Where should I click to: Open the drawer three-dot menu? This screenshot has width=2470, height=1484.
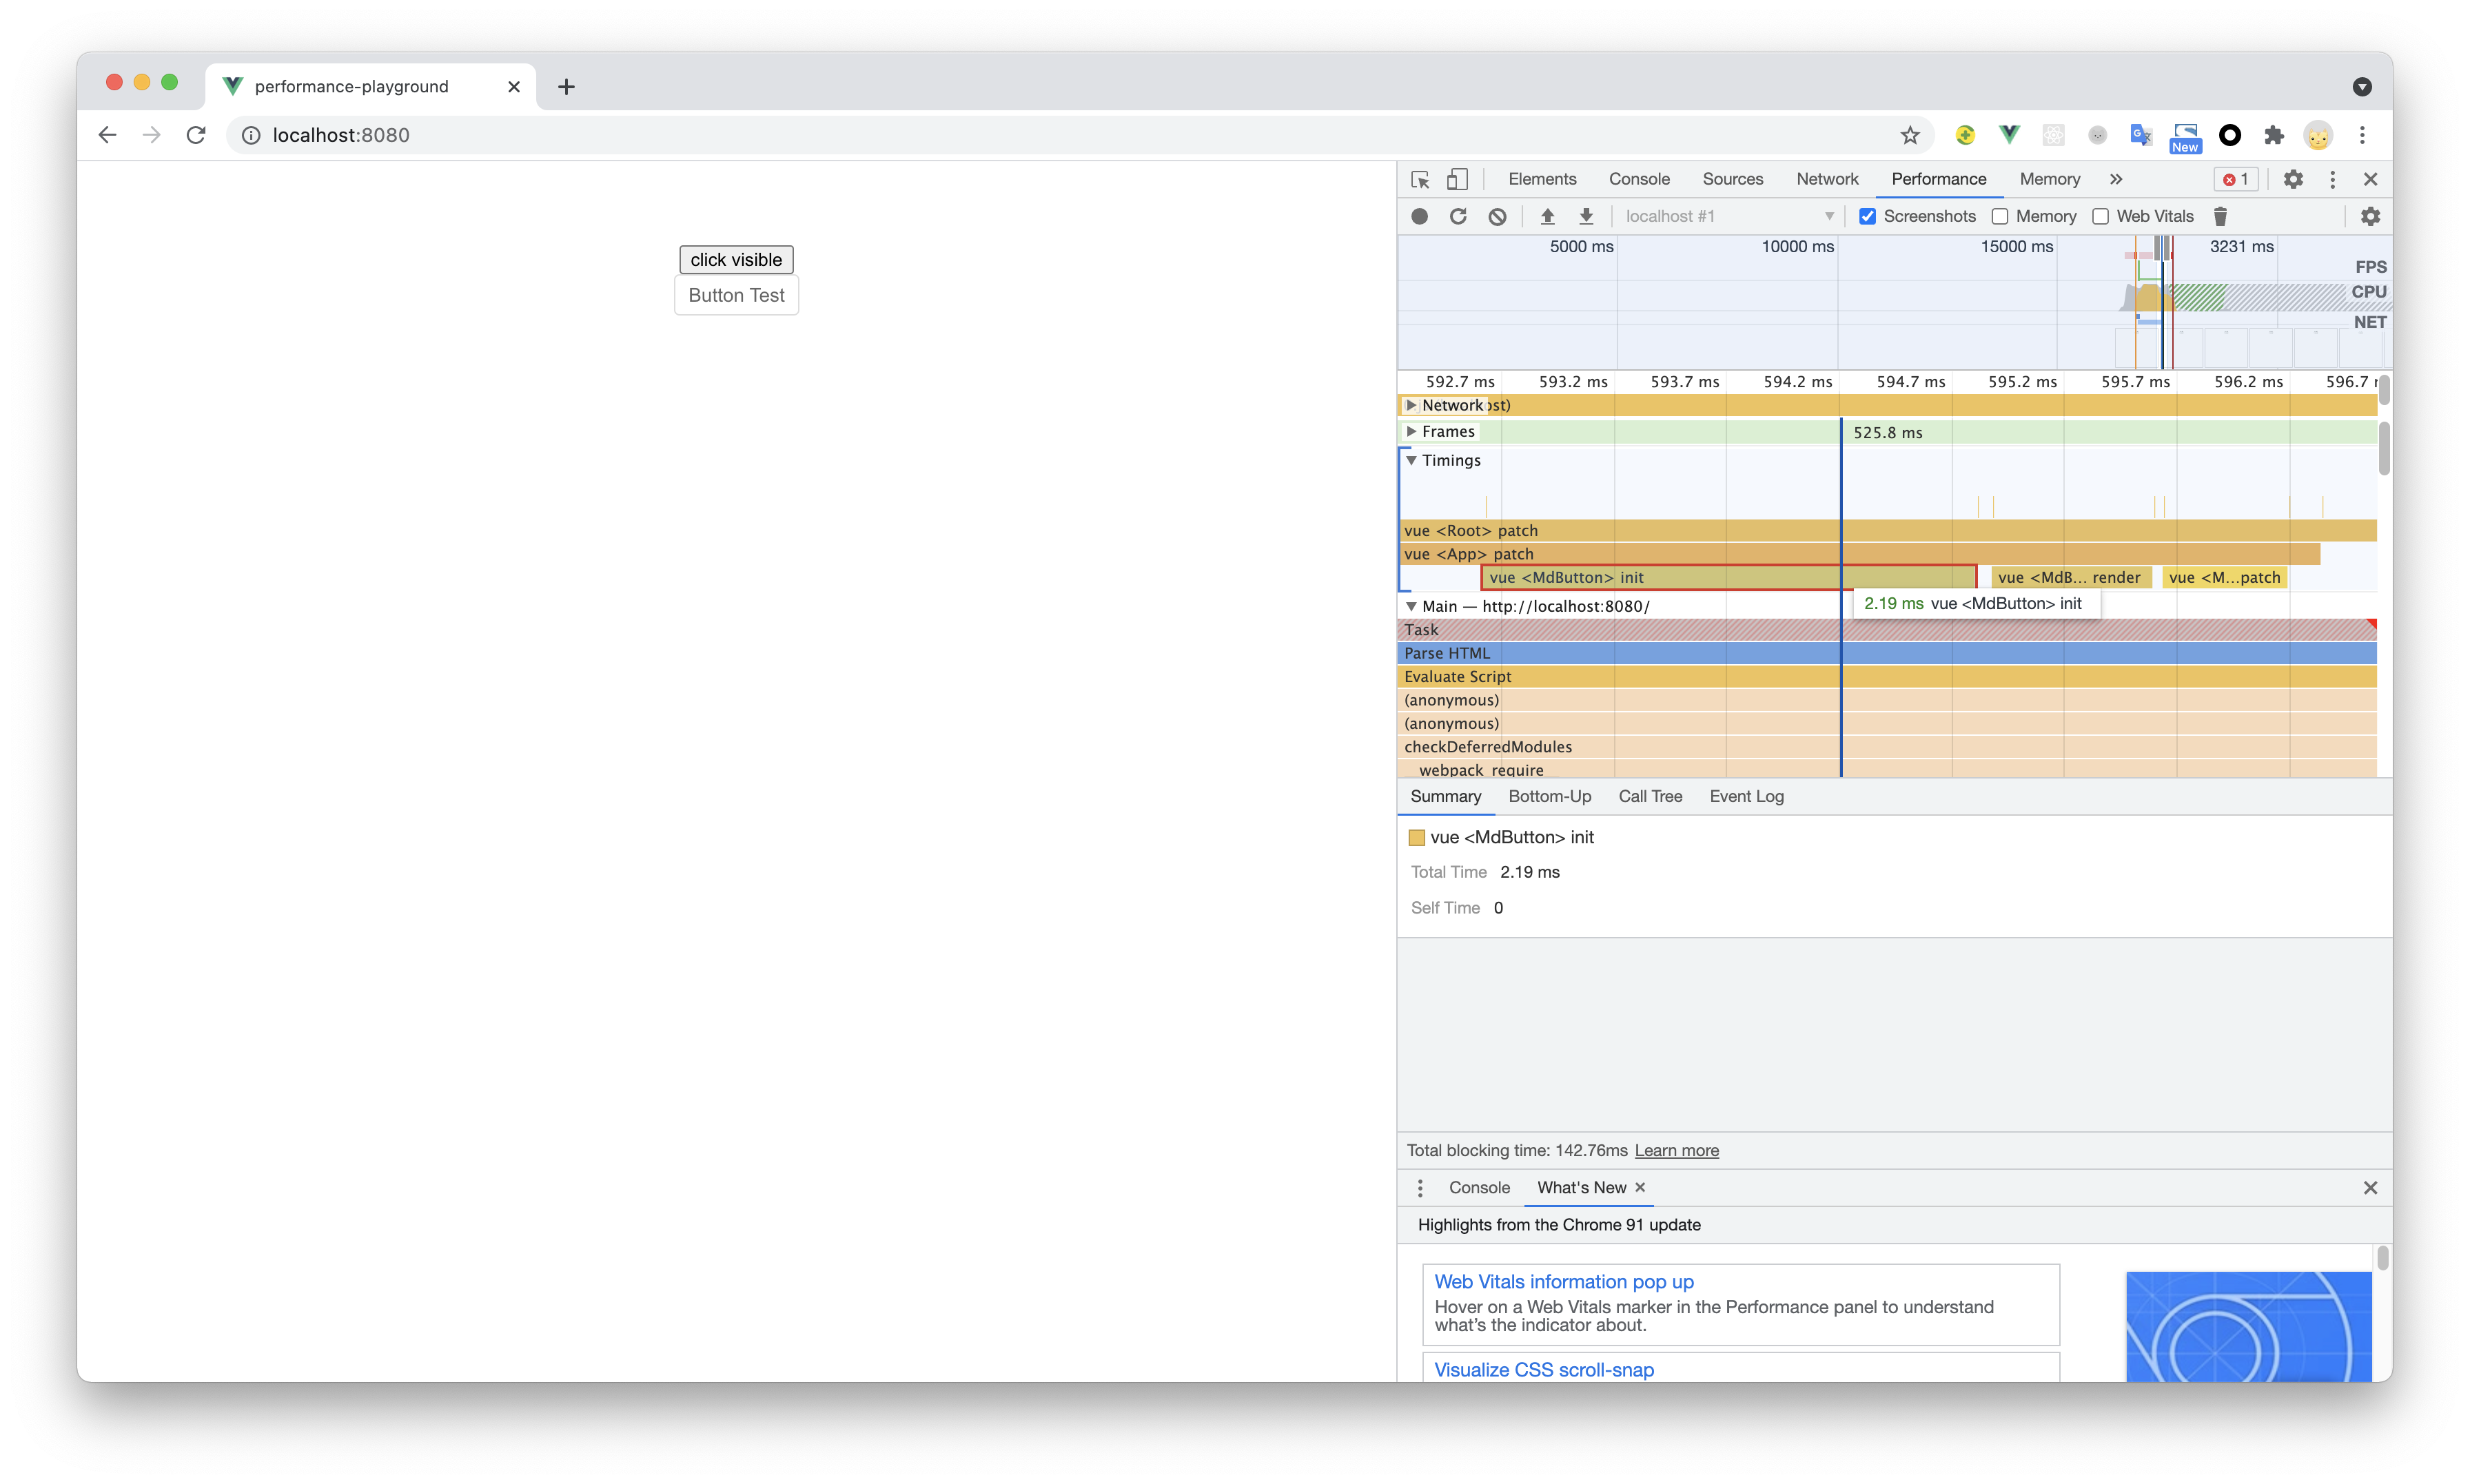[1420, 1187]
